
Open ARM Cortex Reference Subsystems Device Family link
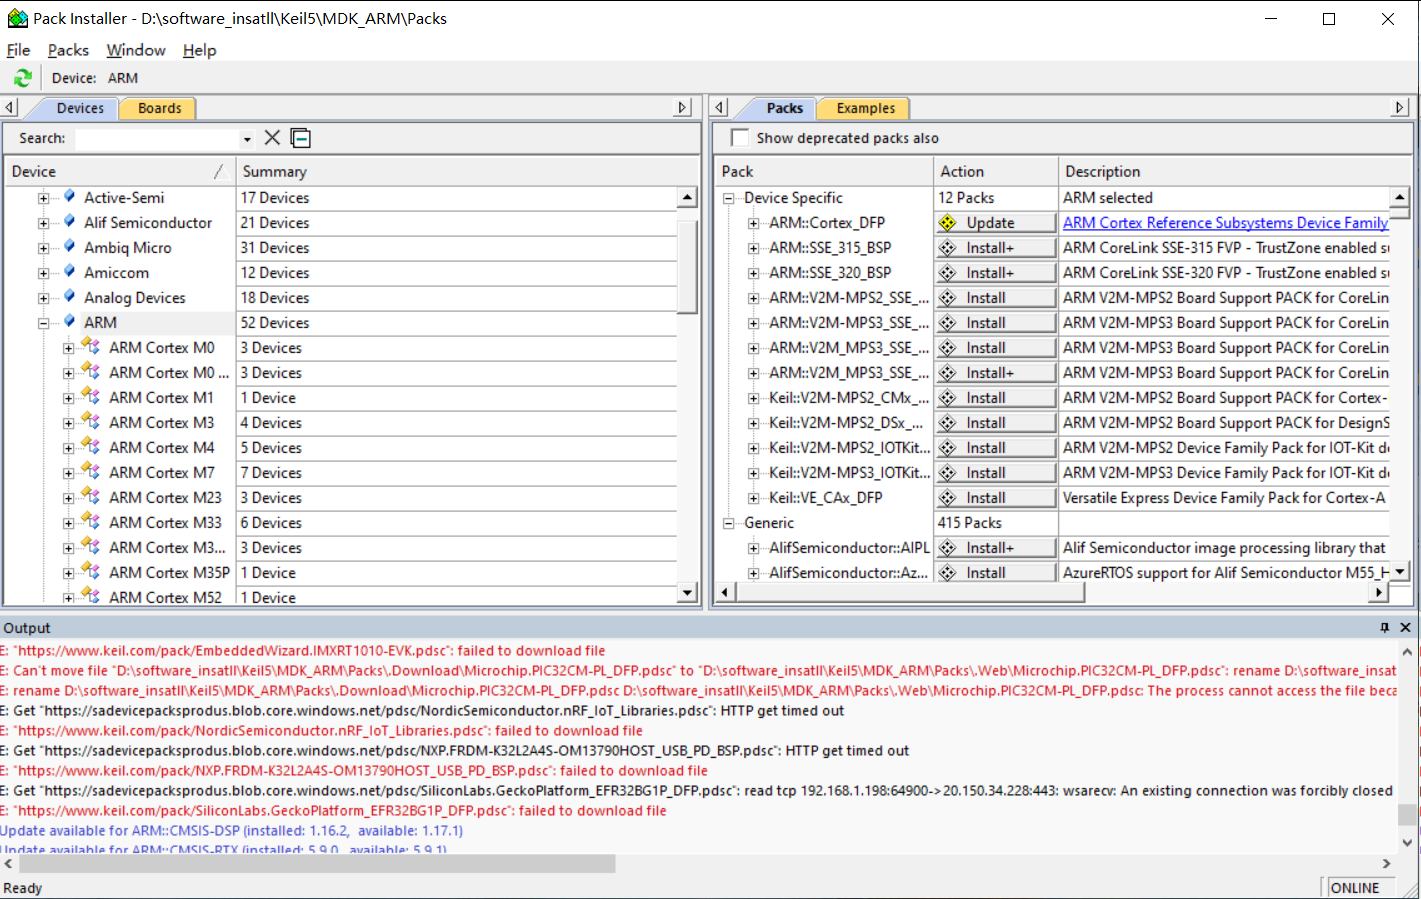coord(1226,223)
